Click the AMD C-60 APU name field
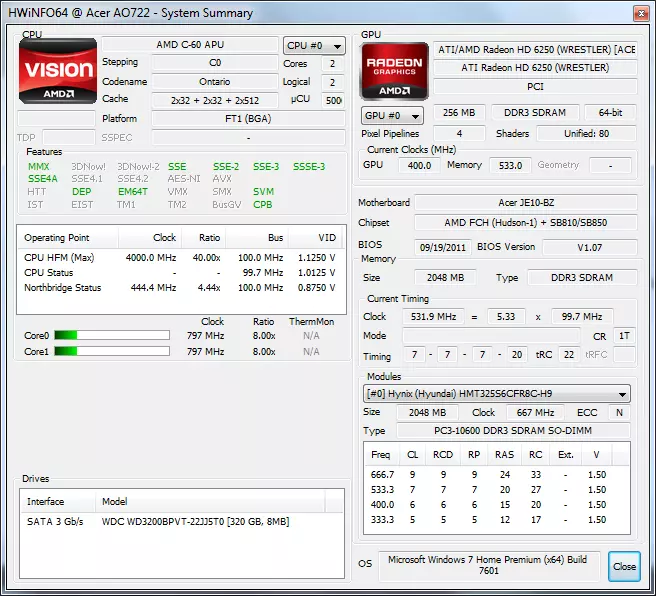Screen dimensions: 656x596 [x=190, y=45]
